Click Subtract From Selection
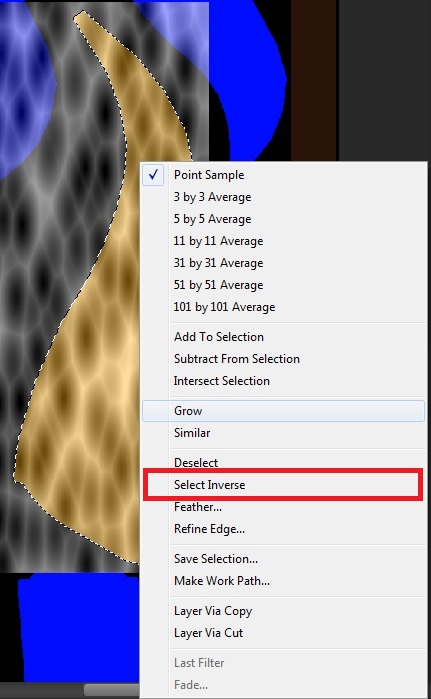This screenshot has width=431, height=699. click(283, 359)
